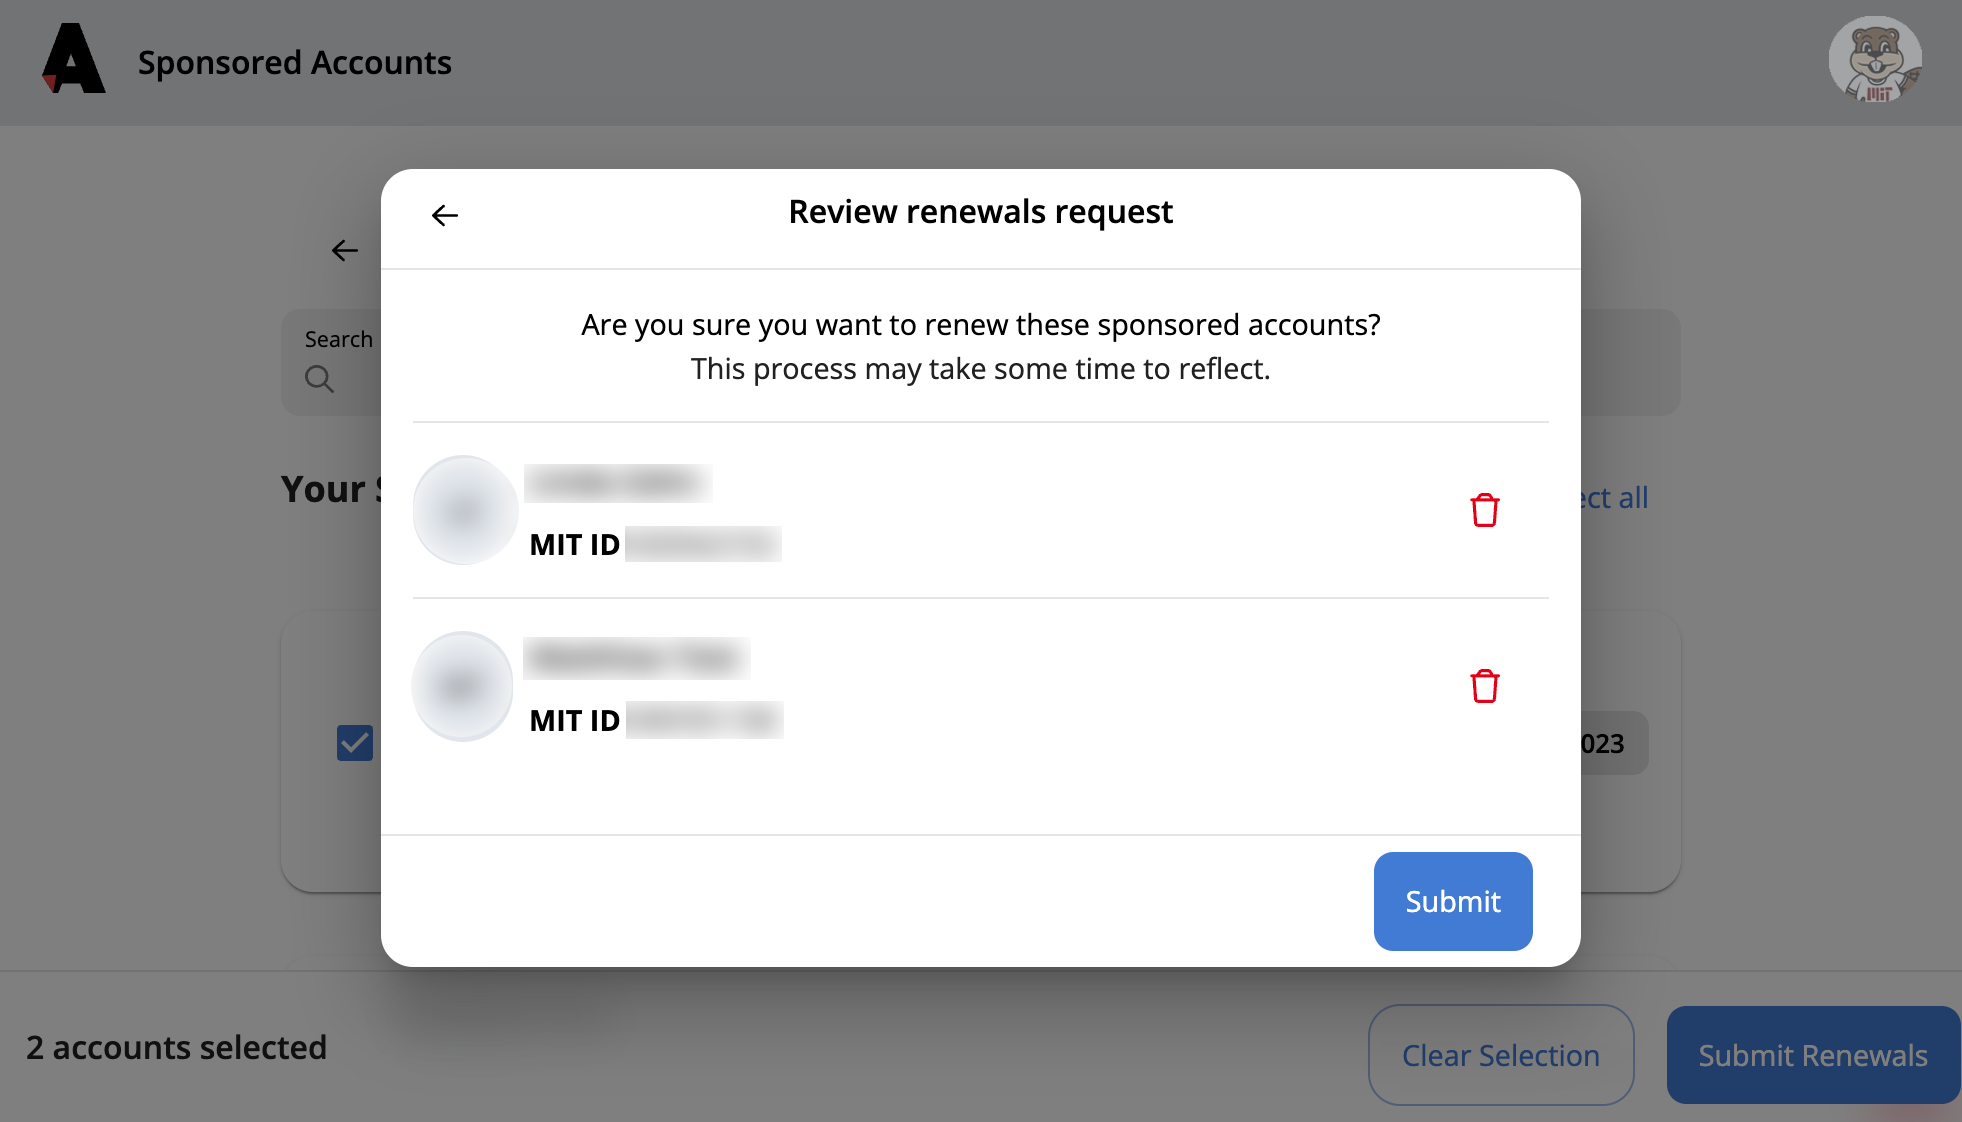This screenshot has width=1962, height=1122.
Task: Click the back arrow in the review dialog
Action: 445,215
